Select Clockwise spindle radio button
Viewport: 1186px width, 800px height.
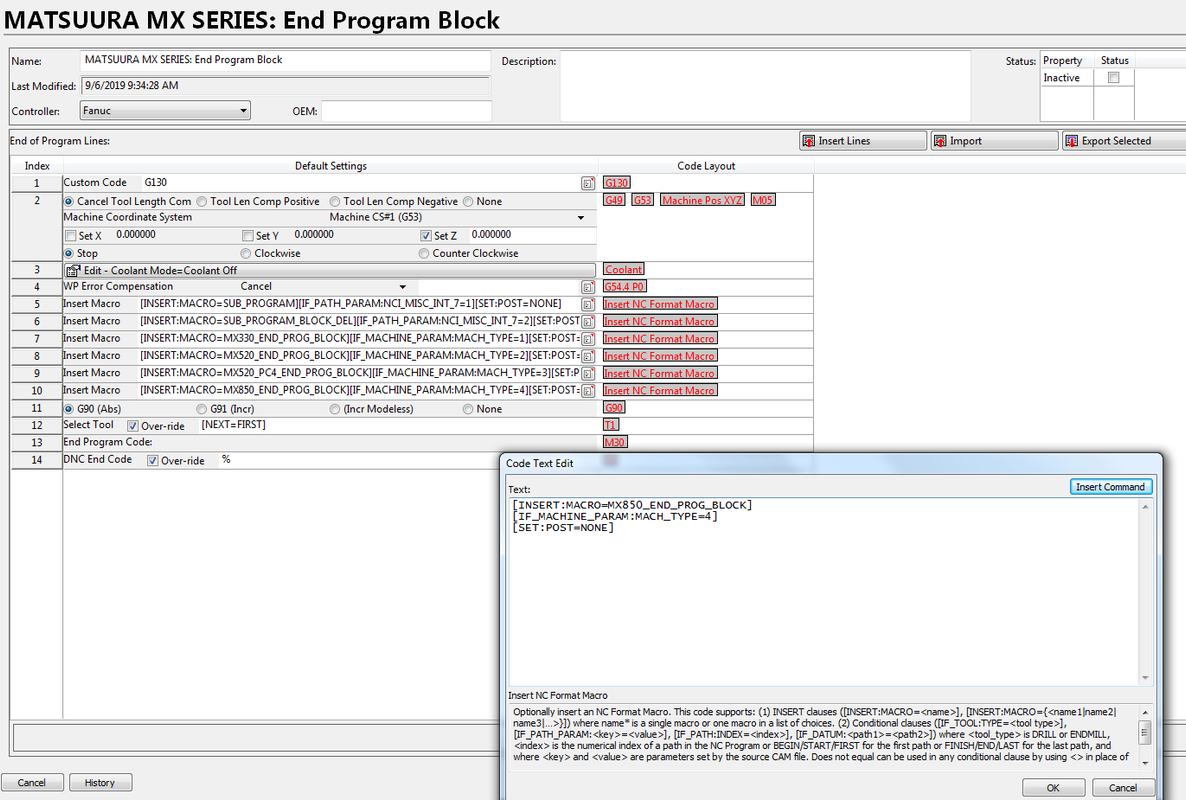coord(246,253)
